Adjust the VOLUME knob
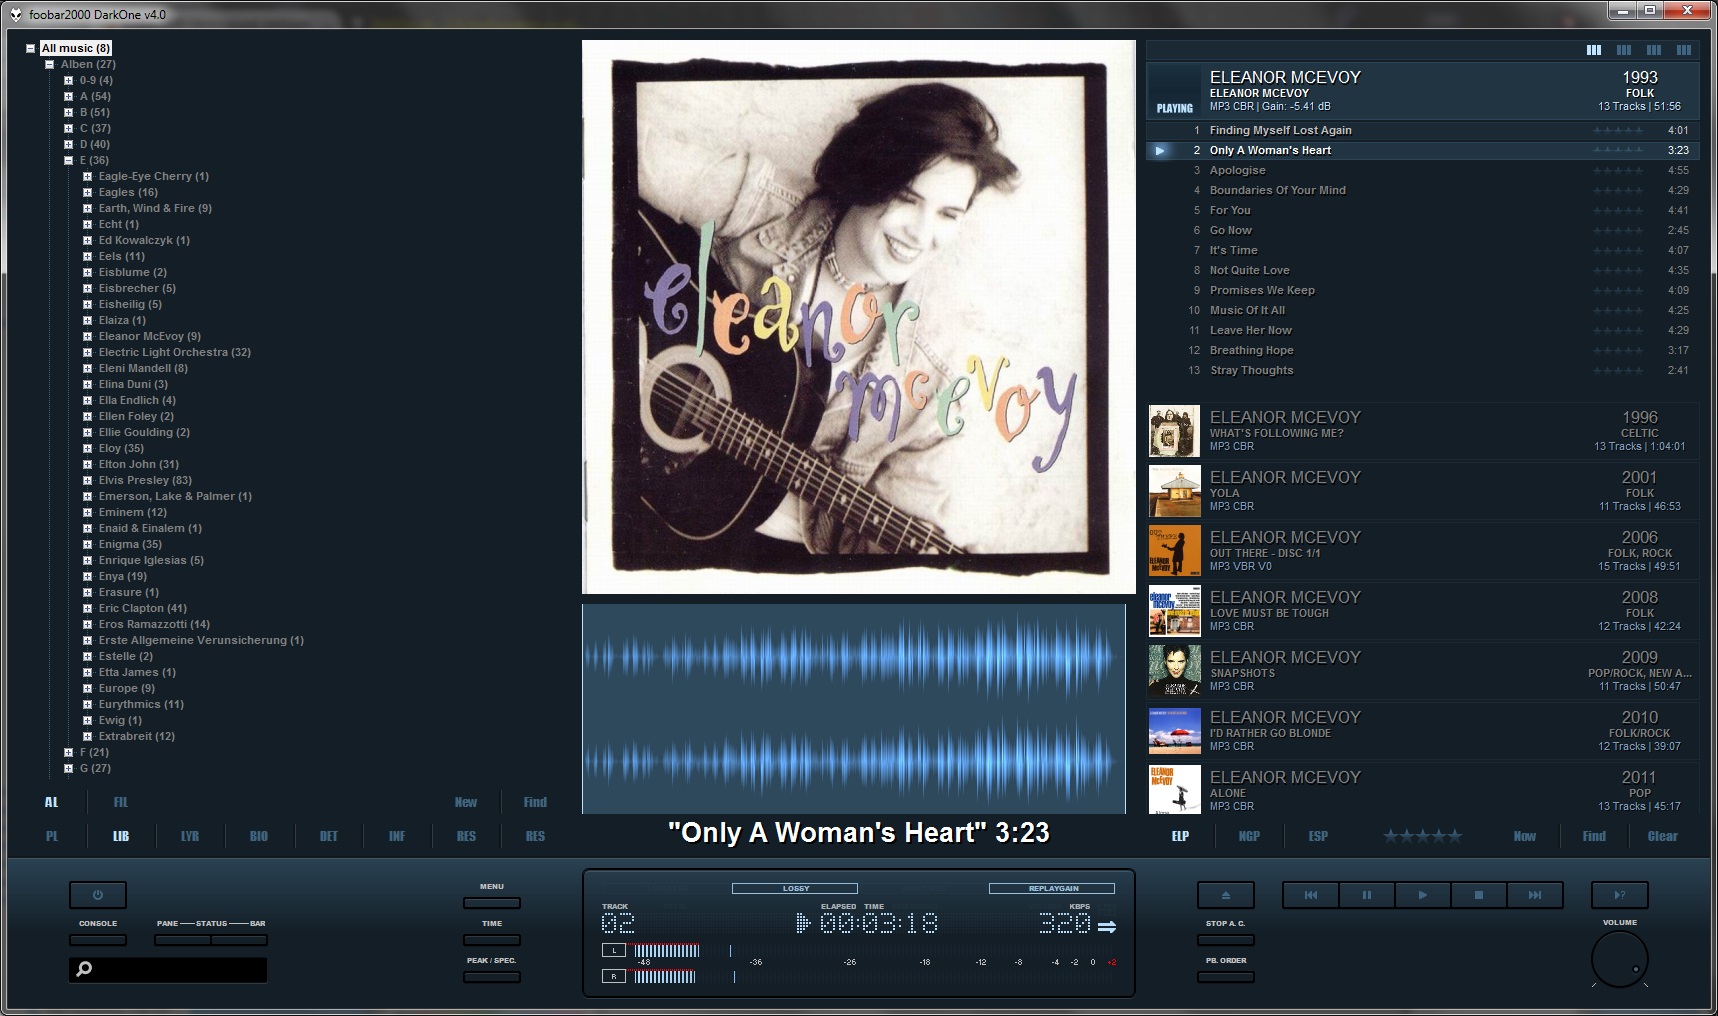 click(x=1619, y=959)
